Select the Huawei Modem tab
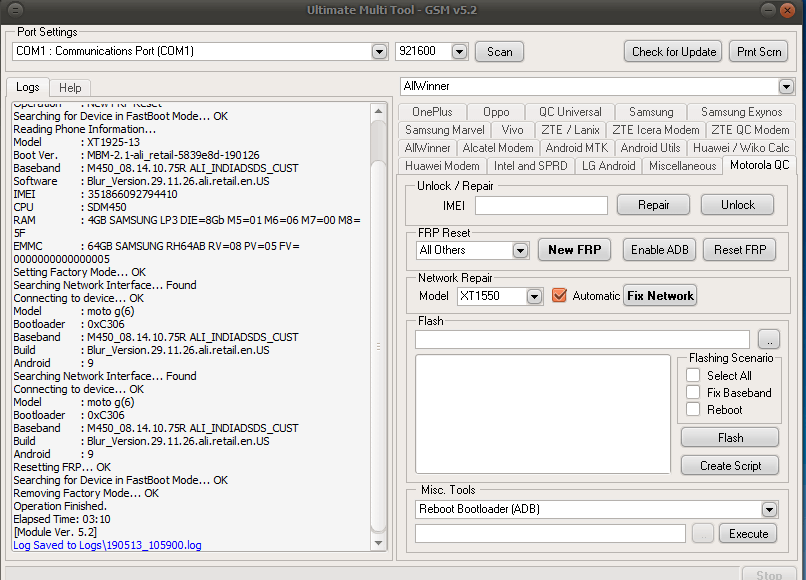The width and height of the screenshot is (806, 580). coord(442,166)
